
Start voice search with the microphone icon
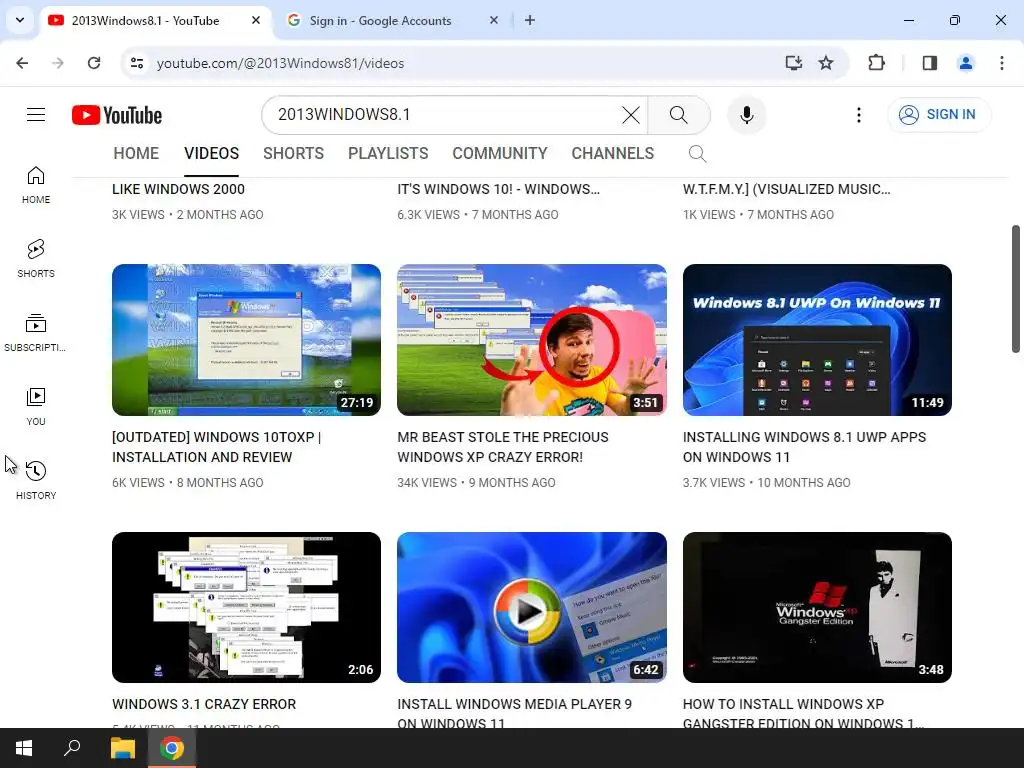[x=746, y=115]
